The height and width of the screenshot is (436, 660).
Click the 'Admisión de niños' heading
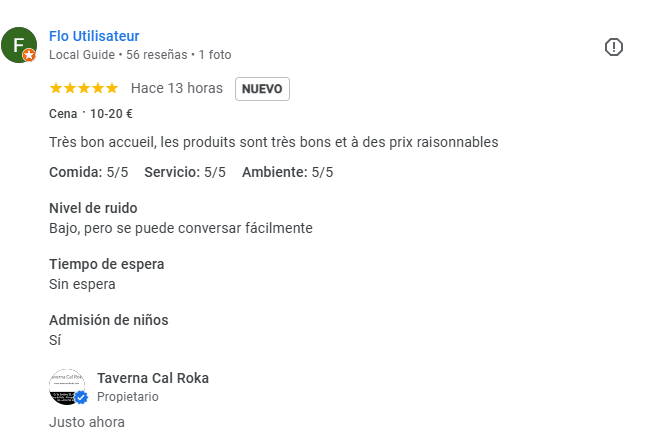click(x=109, y=320)
